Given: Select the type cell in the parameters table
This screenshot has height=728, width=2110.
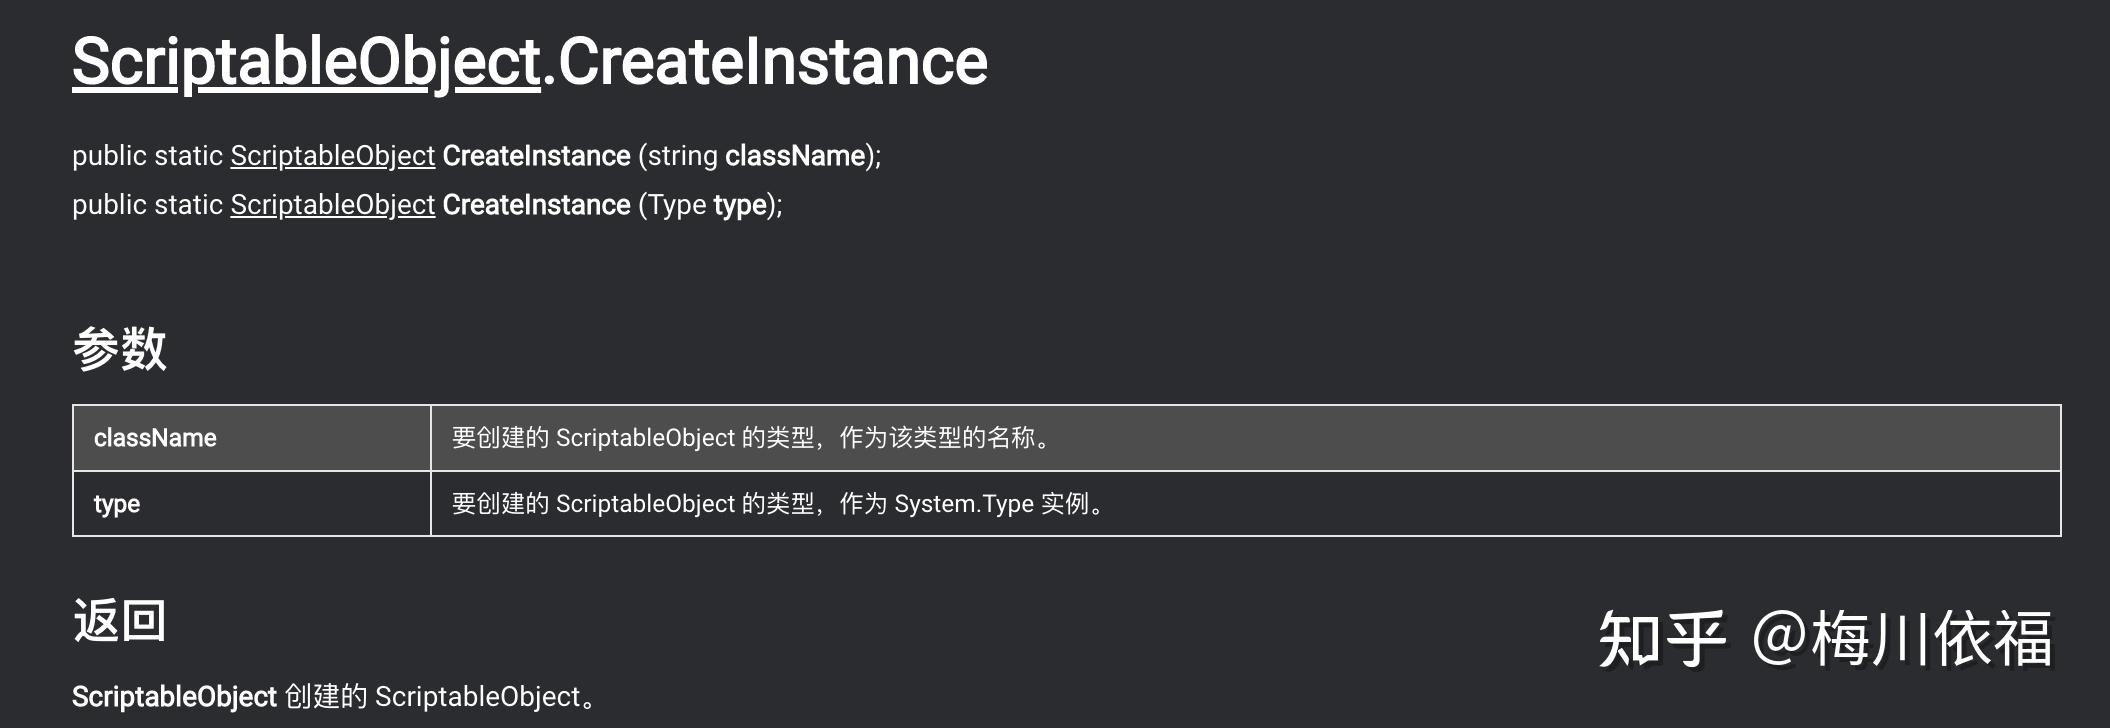Looking at the screenshot, I should coord(252,504).
